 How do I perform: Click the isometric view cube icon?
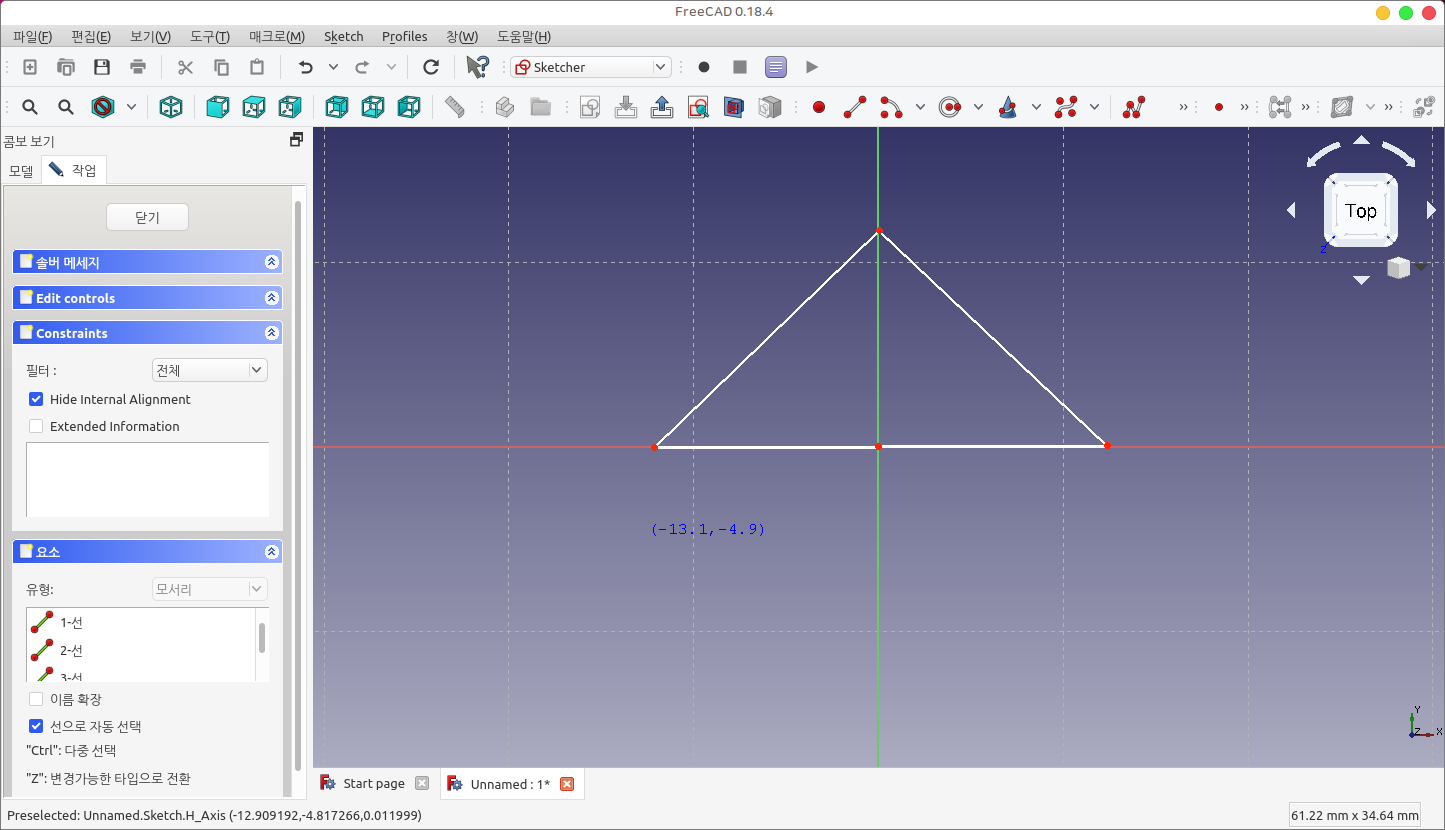pyautogui.click(x=171, y=107)
